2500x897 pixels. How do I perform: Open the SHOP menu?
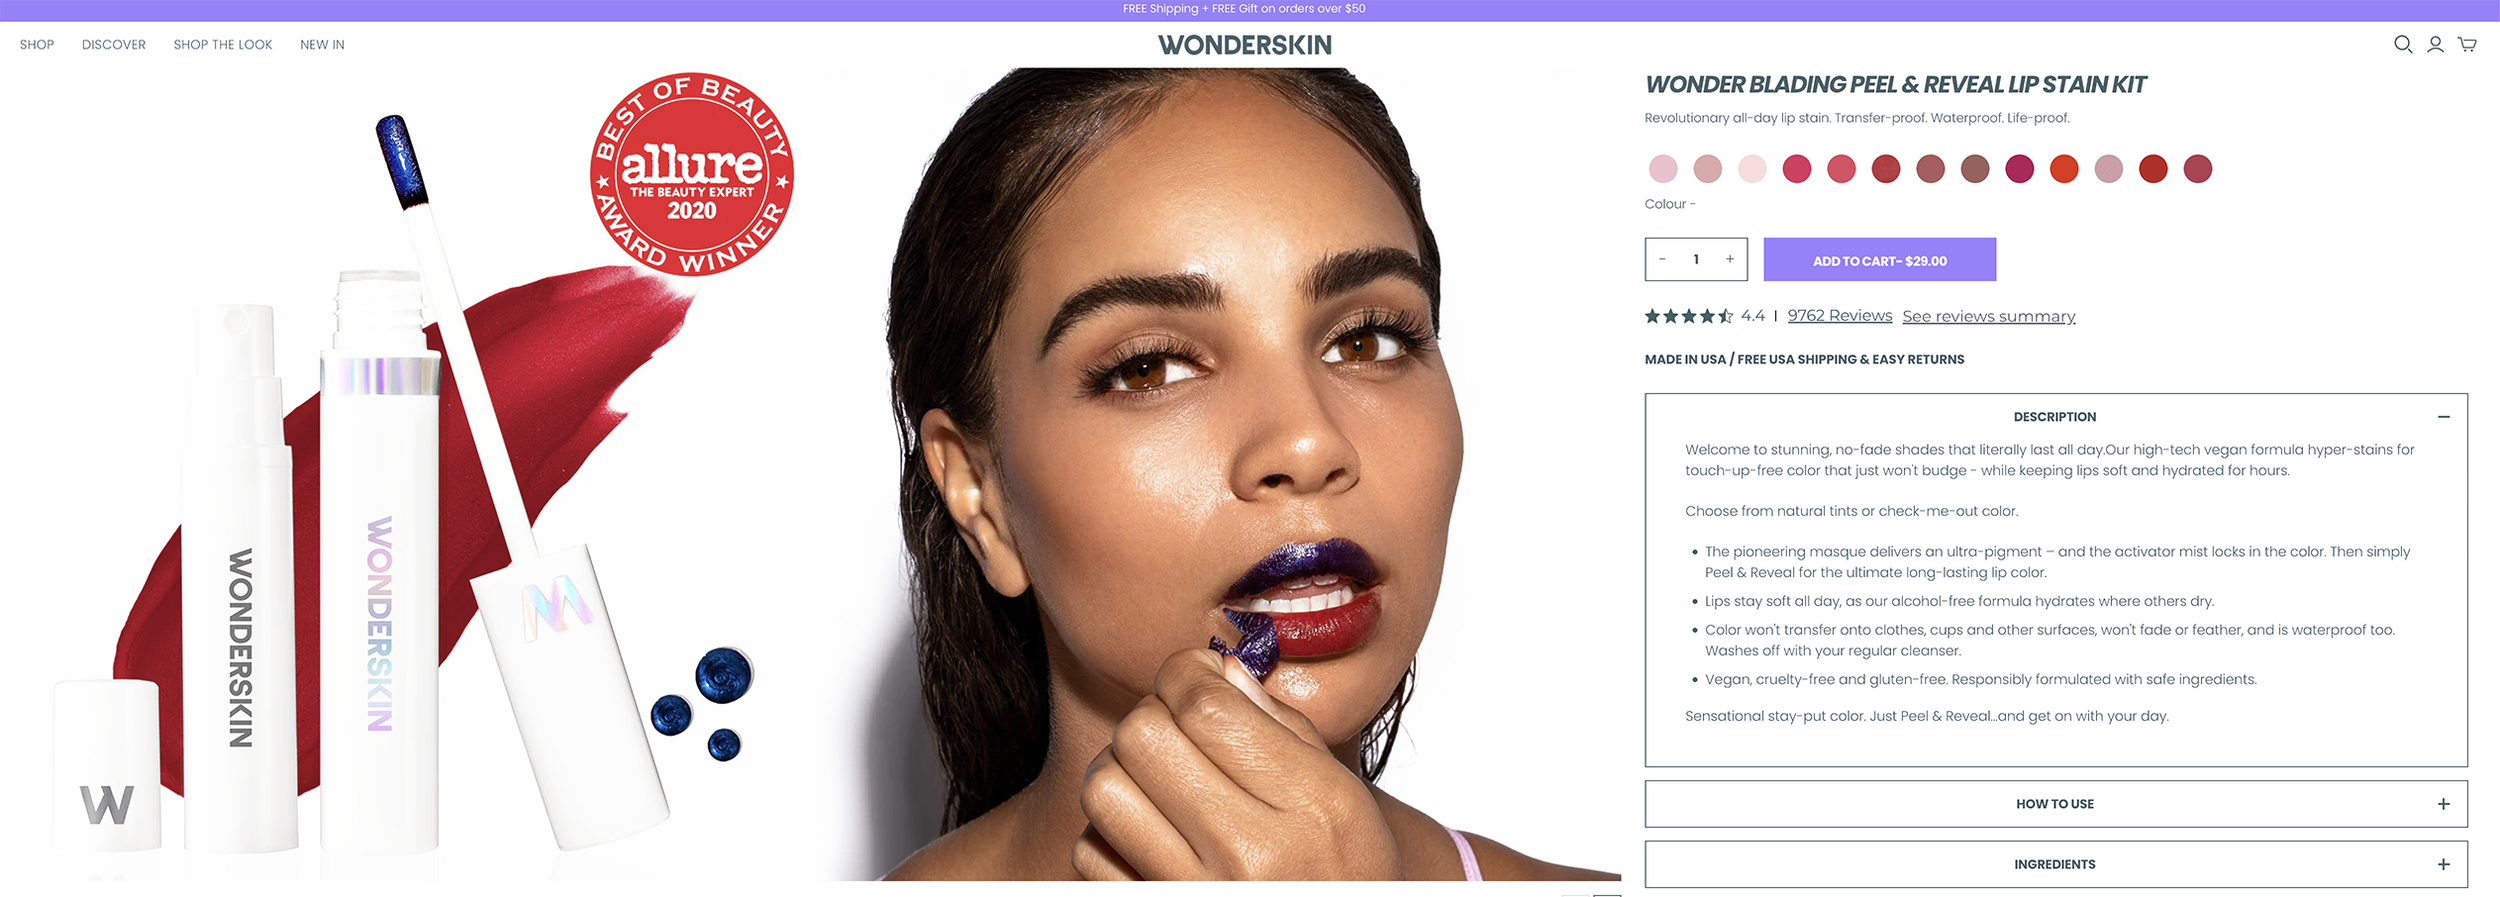pos(37,45)
